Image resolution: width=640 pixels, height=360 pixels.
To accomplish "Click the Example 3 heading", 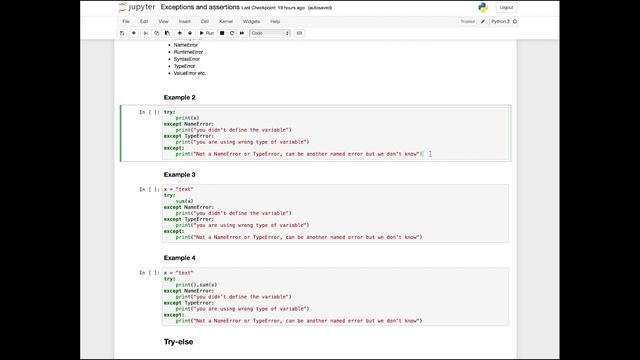I will click(180, 174).
